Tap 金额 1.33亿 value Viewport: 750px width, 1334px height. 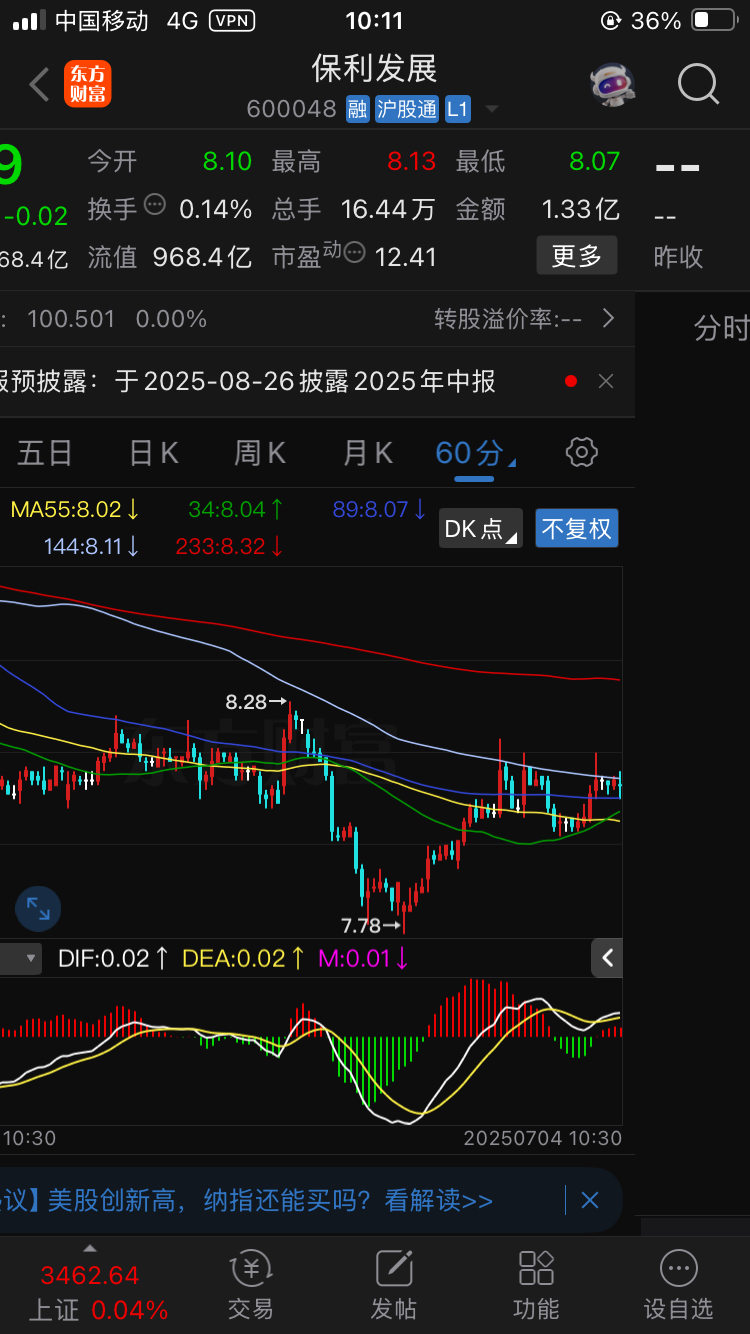tap(581, 209)
